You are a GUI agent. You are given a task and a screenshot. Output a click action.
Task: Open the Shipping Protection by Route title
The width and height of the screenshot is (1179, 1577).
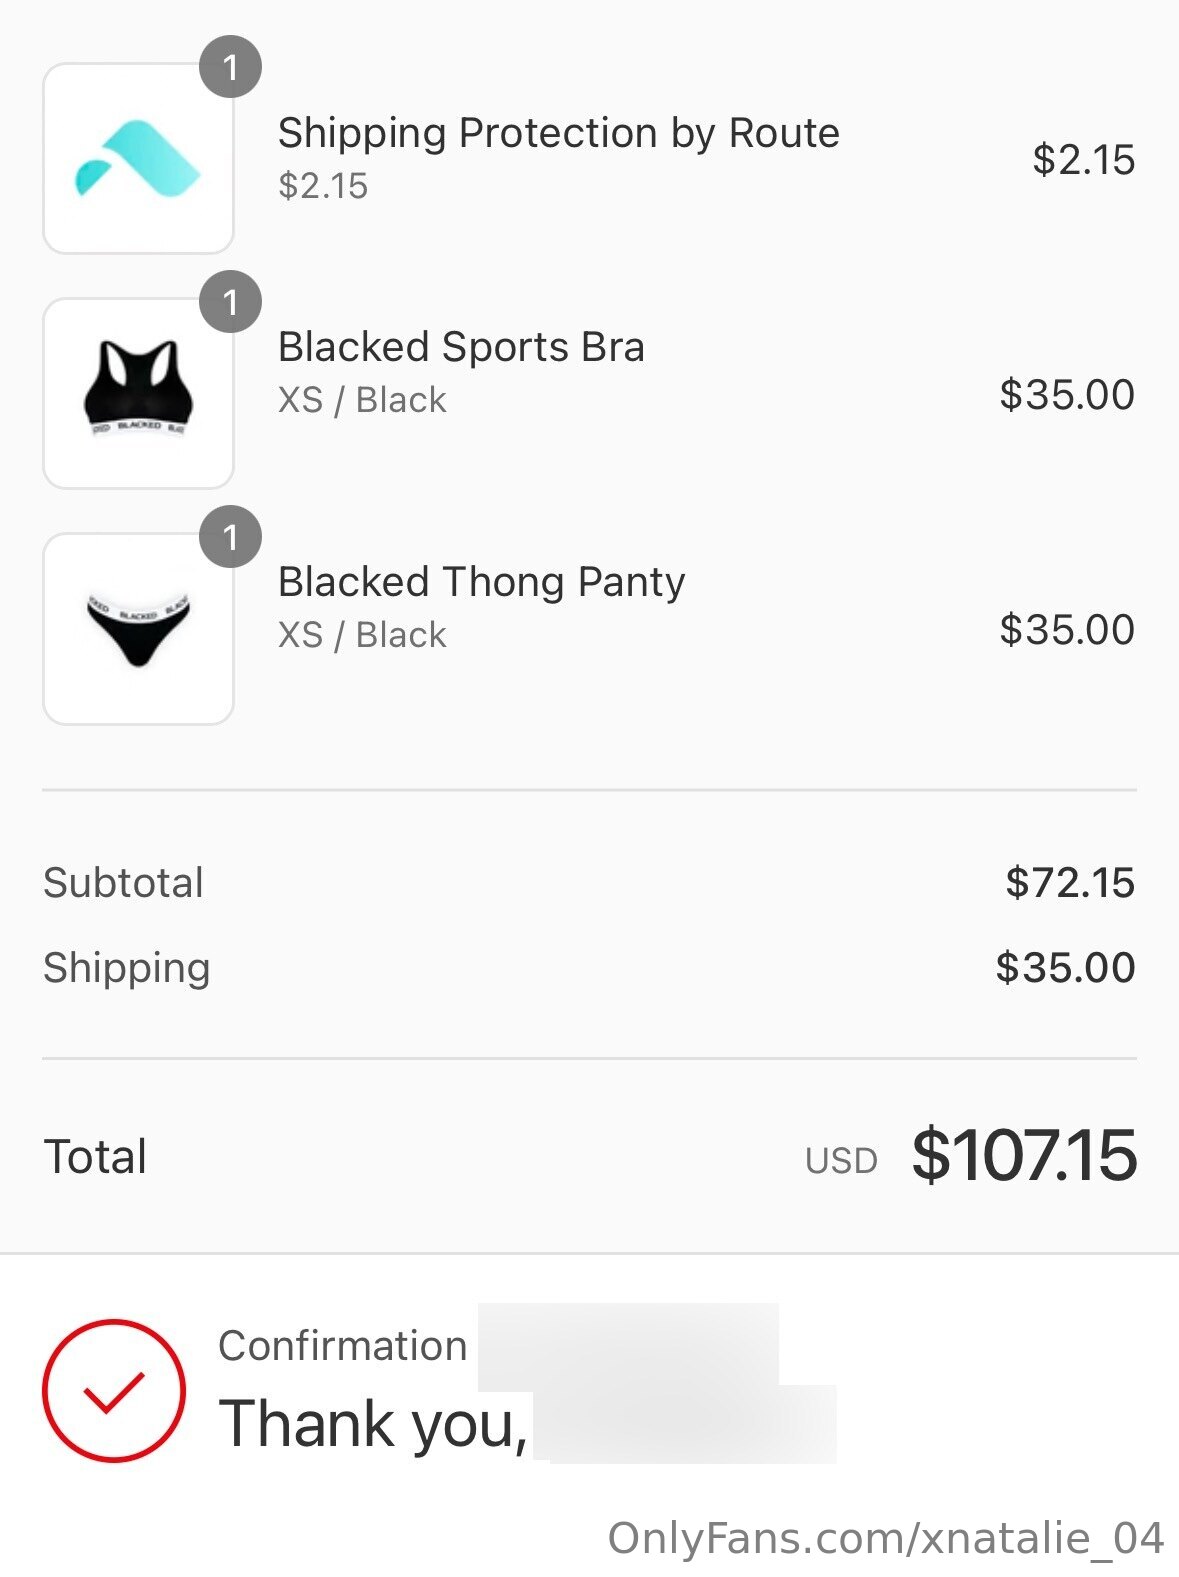(x=558, y=133)
